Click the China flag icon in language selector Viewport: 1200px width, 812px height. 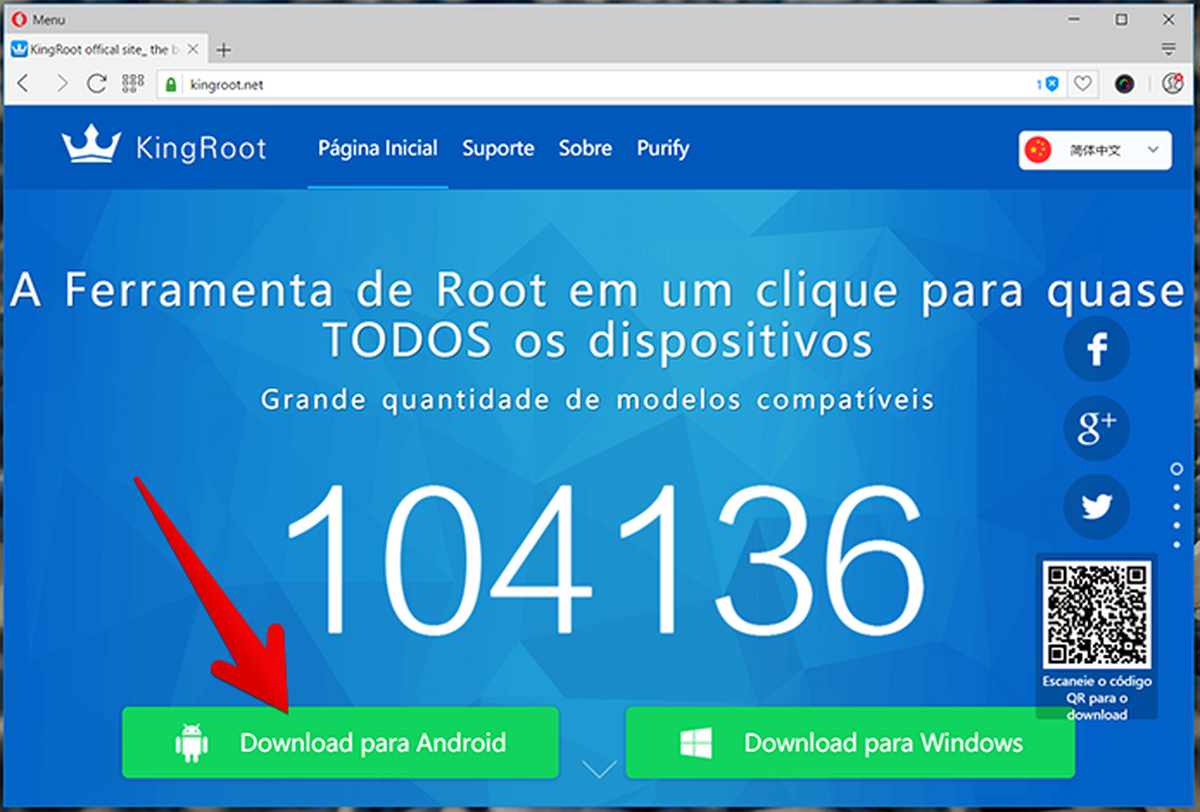tap(1040, 151)
